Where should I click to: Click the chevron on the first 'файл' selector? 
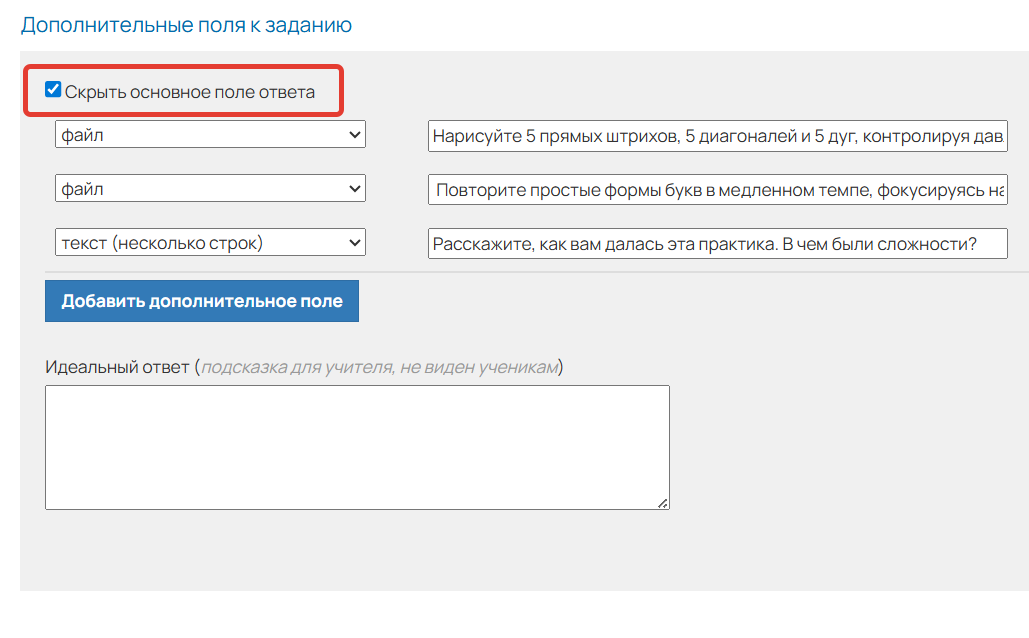pos(355,134)
